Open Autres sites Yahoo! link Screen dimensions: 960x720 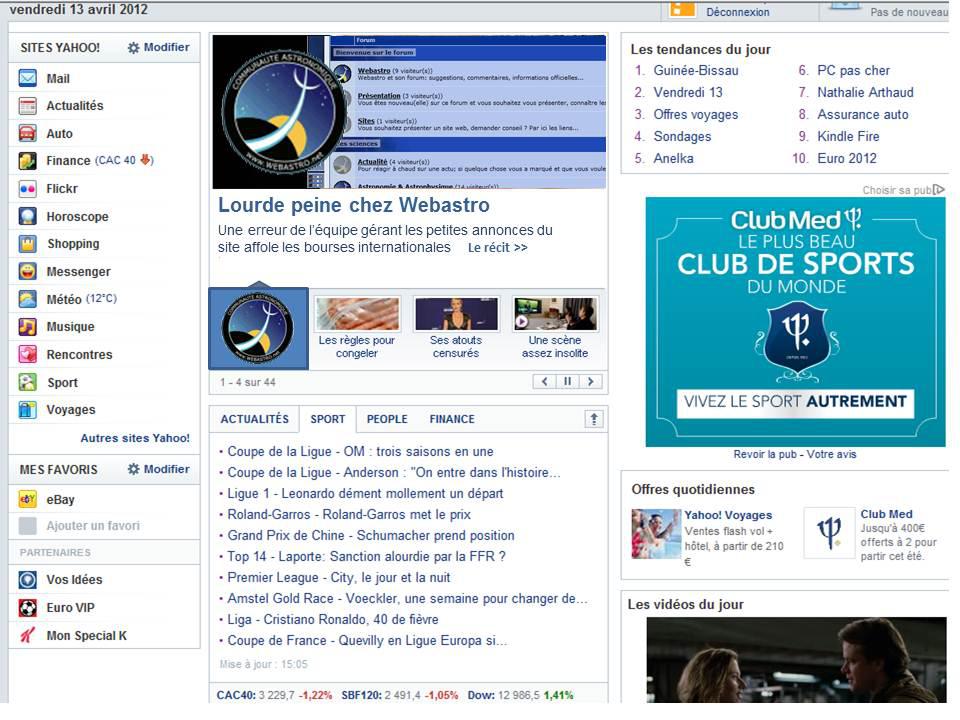[x=135, y=438]
